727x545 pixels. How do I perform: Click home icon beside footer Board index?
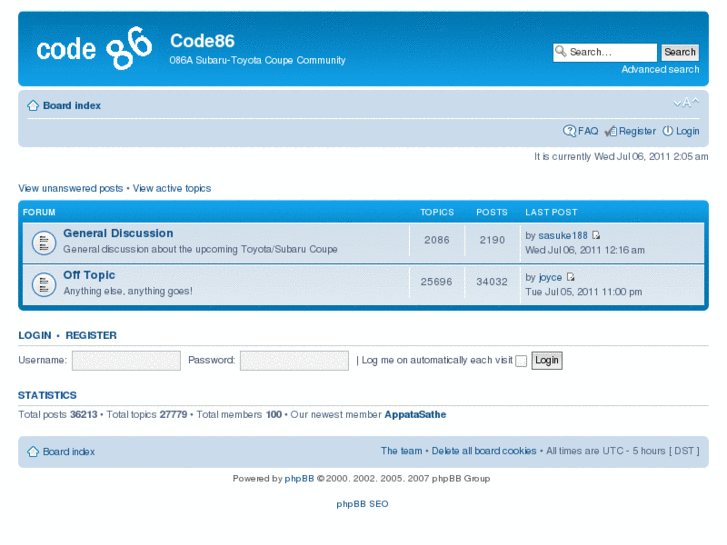point(33,452)
